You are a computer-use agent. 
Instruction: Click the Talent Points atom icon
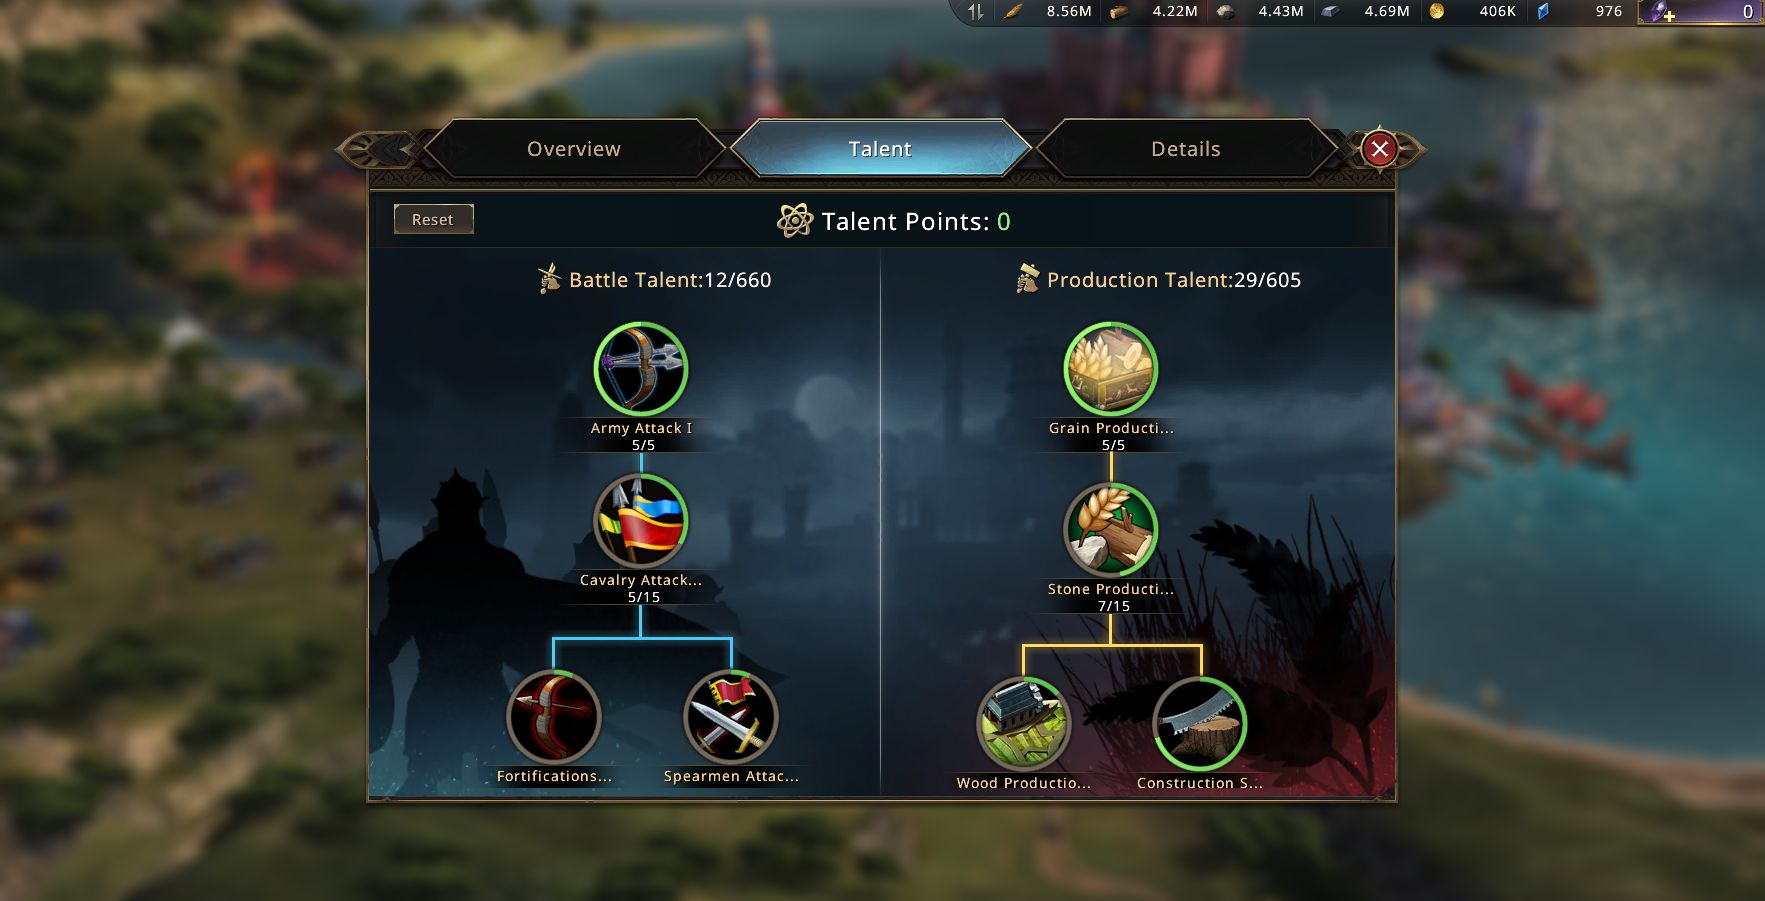point(795,221)
